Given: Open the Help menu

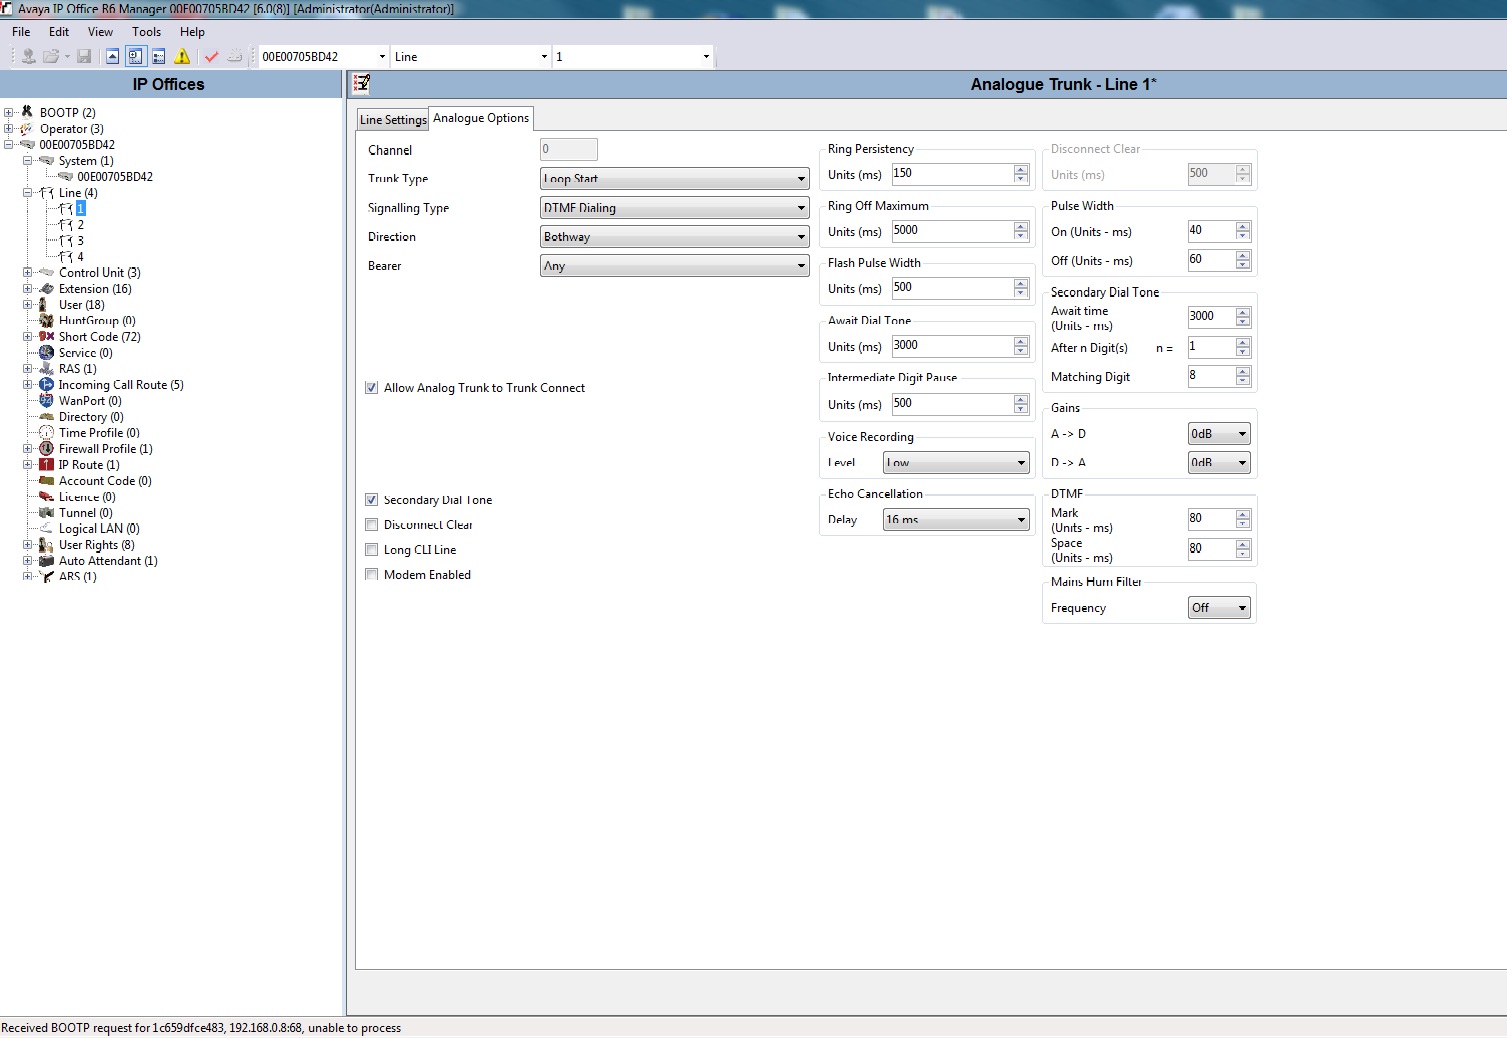Looking at the screenshot, I should [192, 32].
